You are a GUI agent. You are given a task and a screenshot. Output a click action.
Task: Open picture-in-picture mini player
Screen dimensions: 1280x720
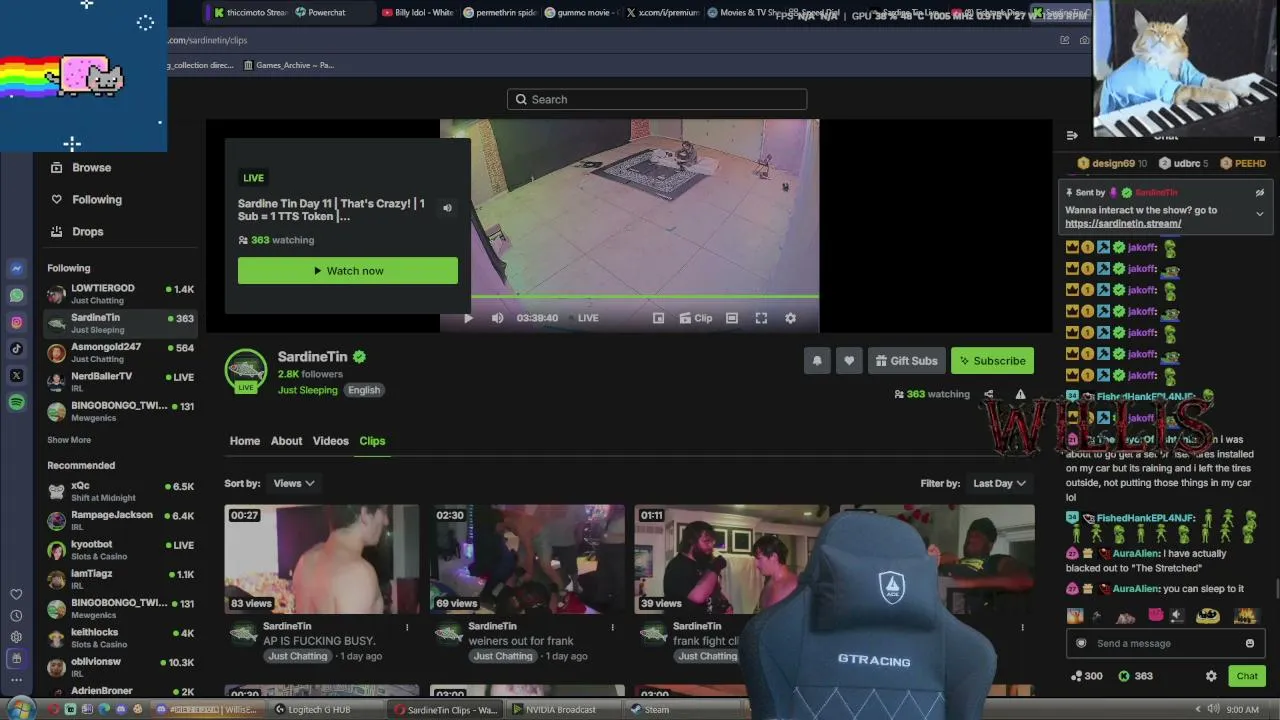click(658, 318)
